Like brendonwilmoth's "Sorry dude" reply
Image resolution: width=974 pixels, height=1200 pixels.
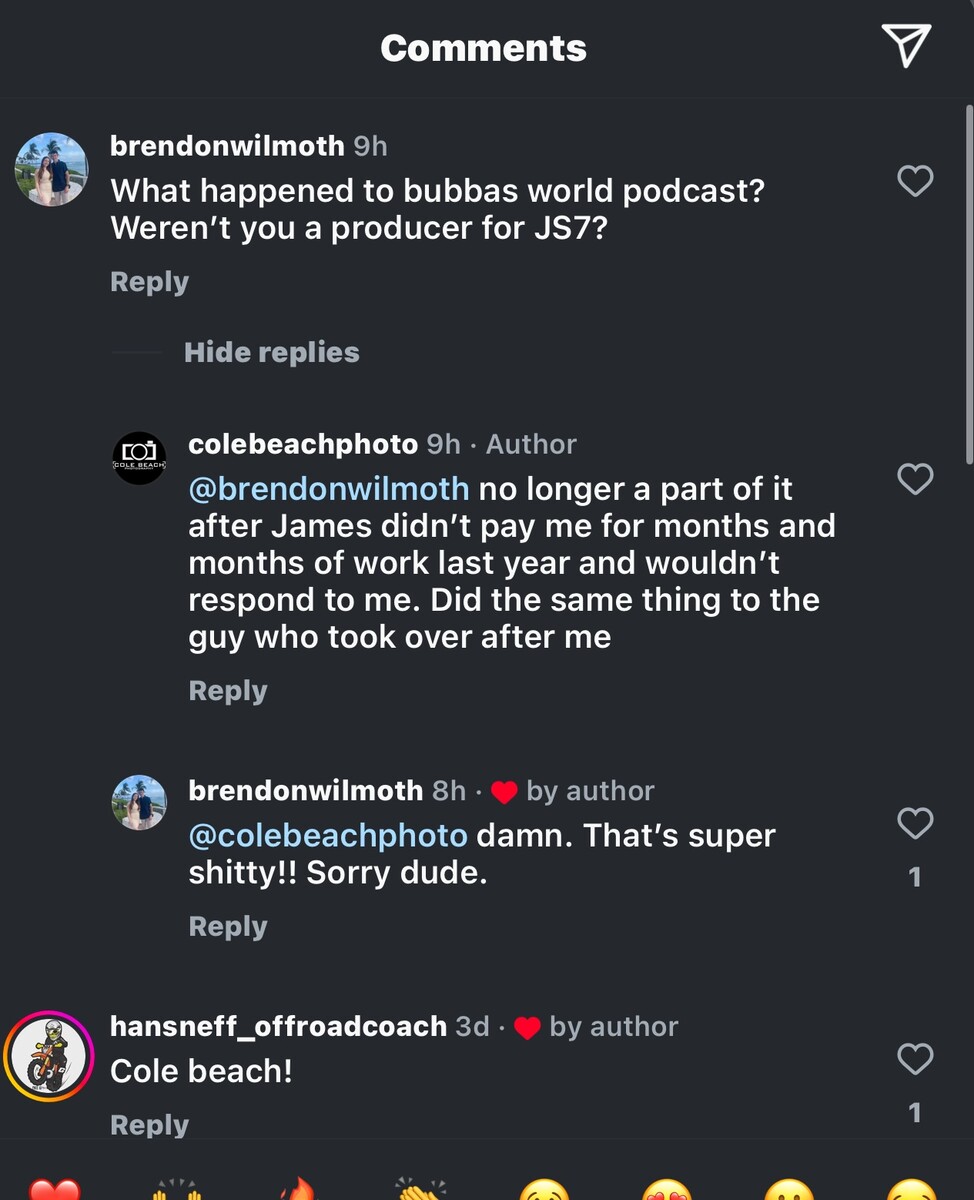pyautogui.click(x=915, y=823)
